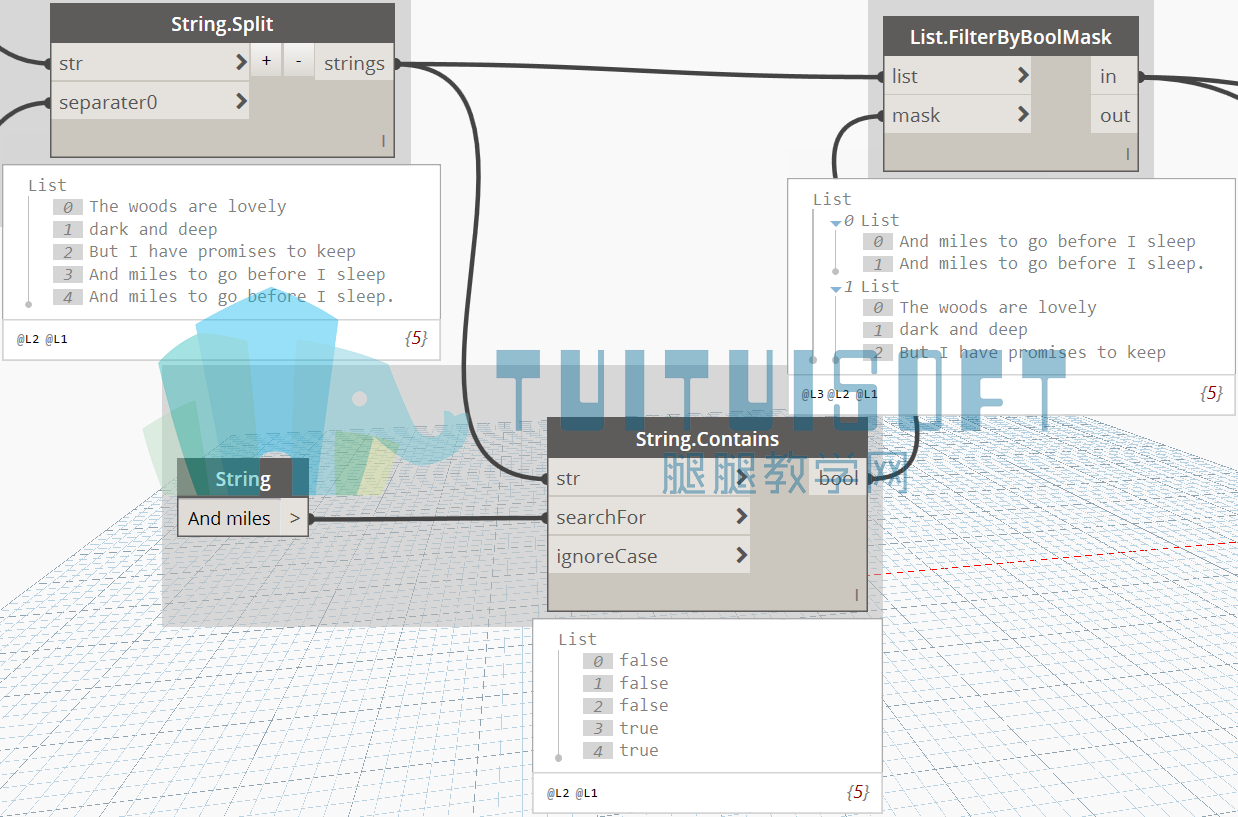Screen dimensions: 1238x817
Task: Add an input with String.Split plus button
Action: [266, 61]
